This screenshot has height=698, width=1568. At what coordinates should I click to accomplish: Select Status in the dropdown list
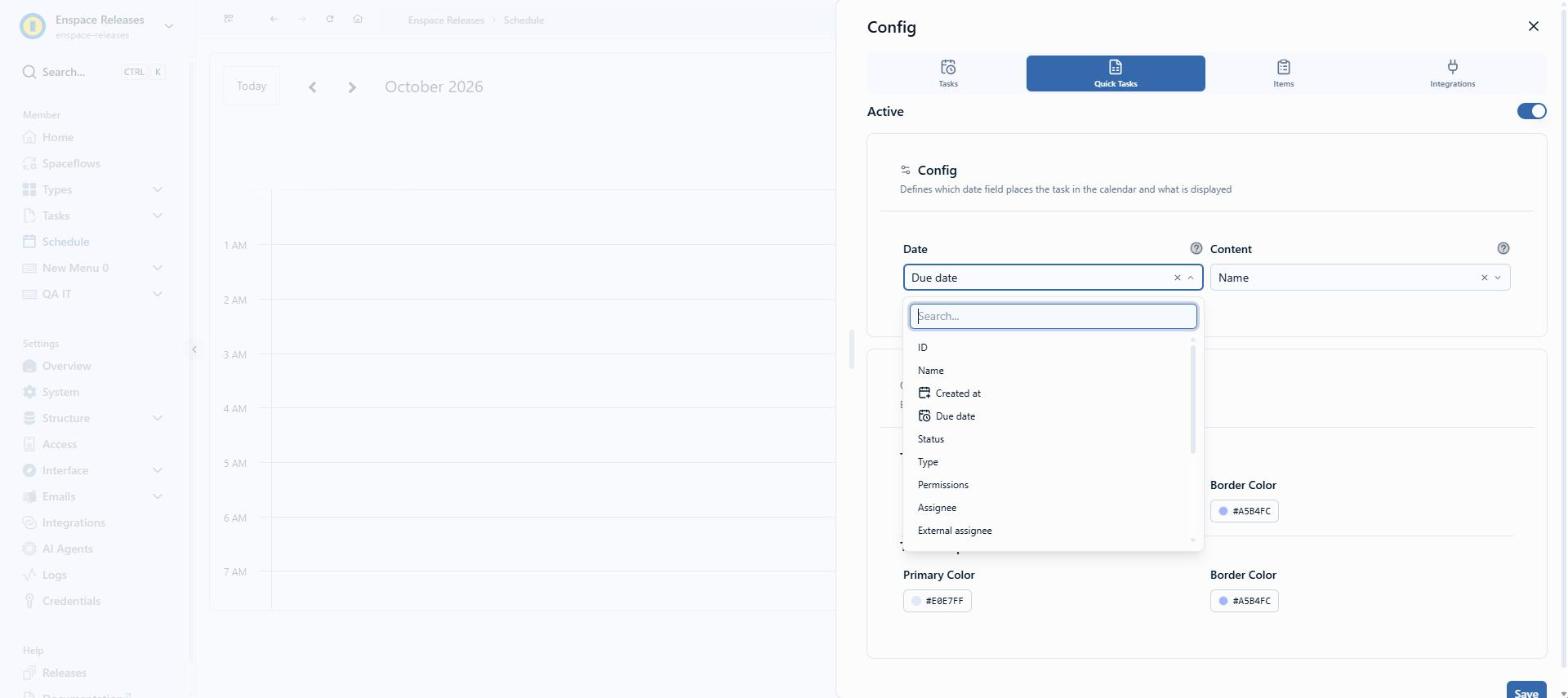tap(1047, 439)
